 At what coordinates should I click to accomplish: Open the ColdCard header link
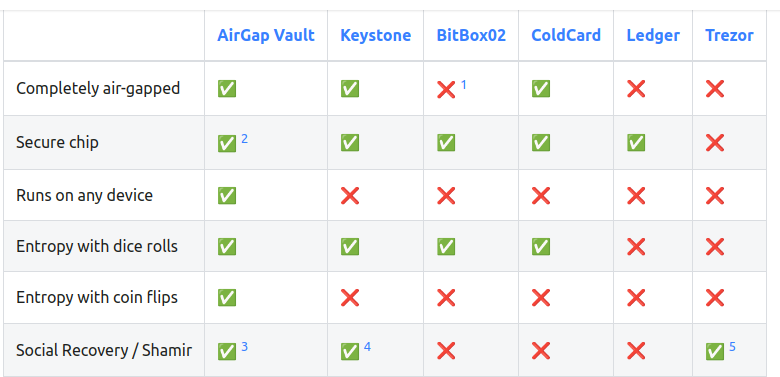[x=566, y=35]
